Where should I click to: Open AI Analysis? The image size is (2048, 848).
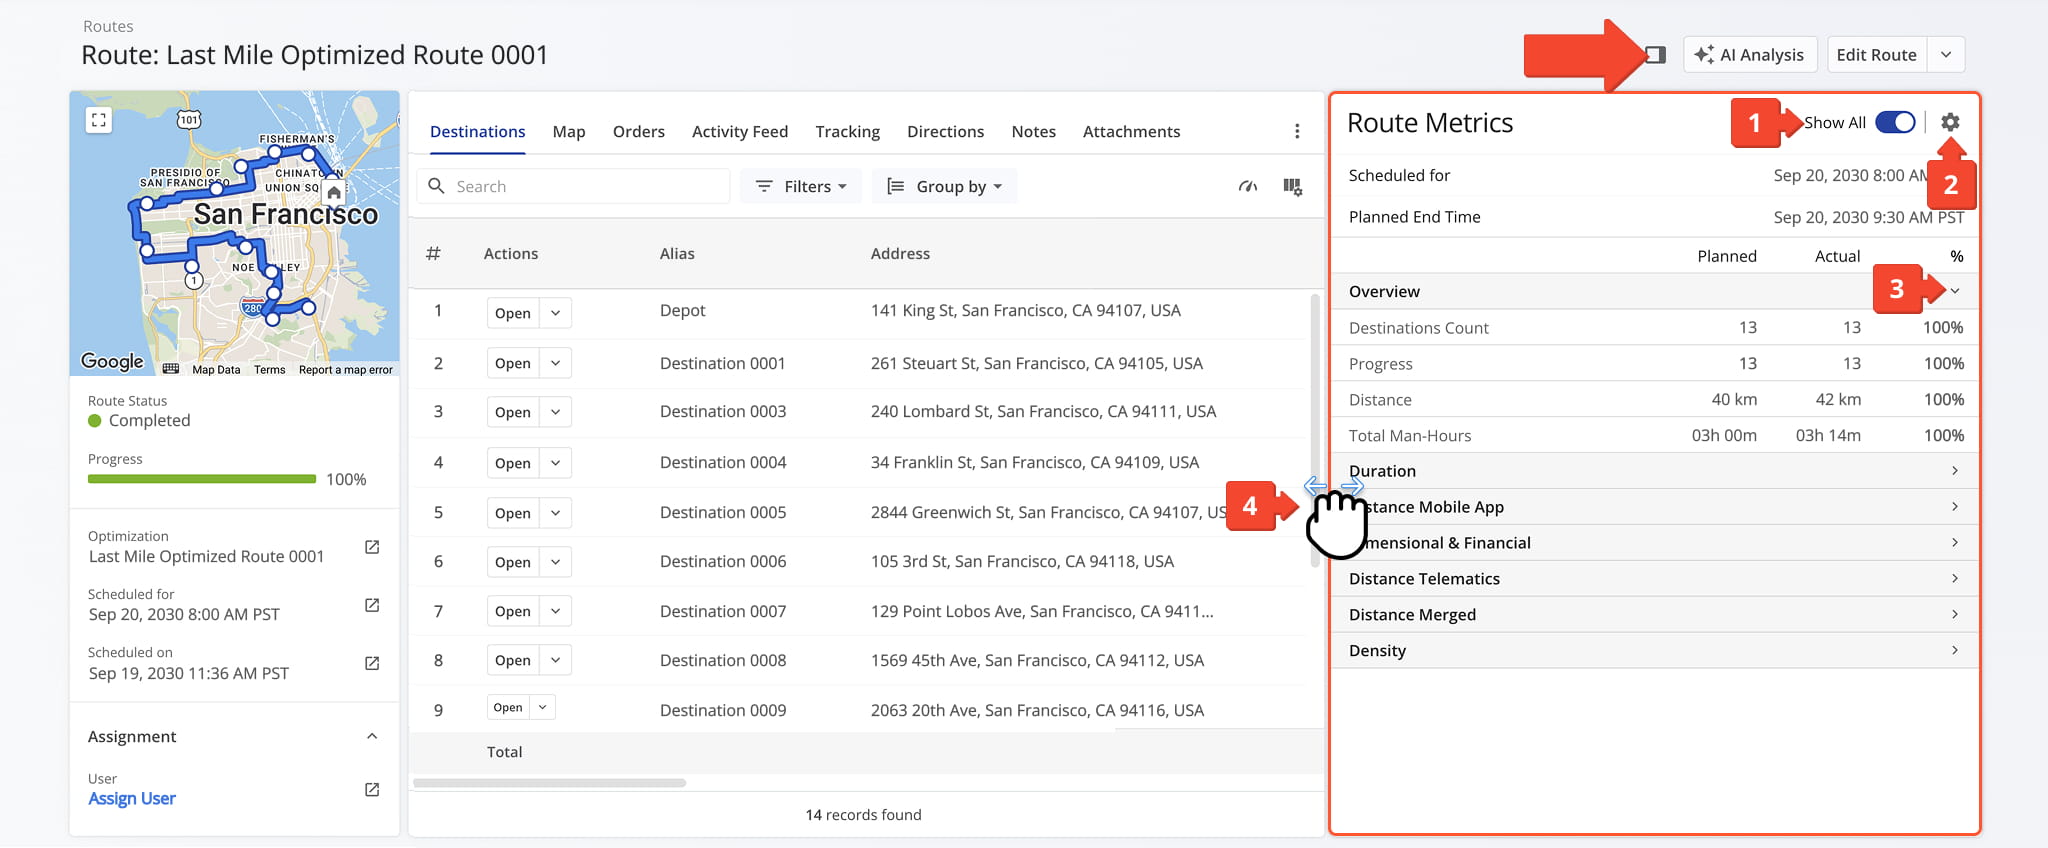click(1749, 55)
